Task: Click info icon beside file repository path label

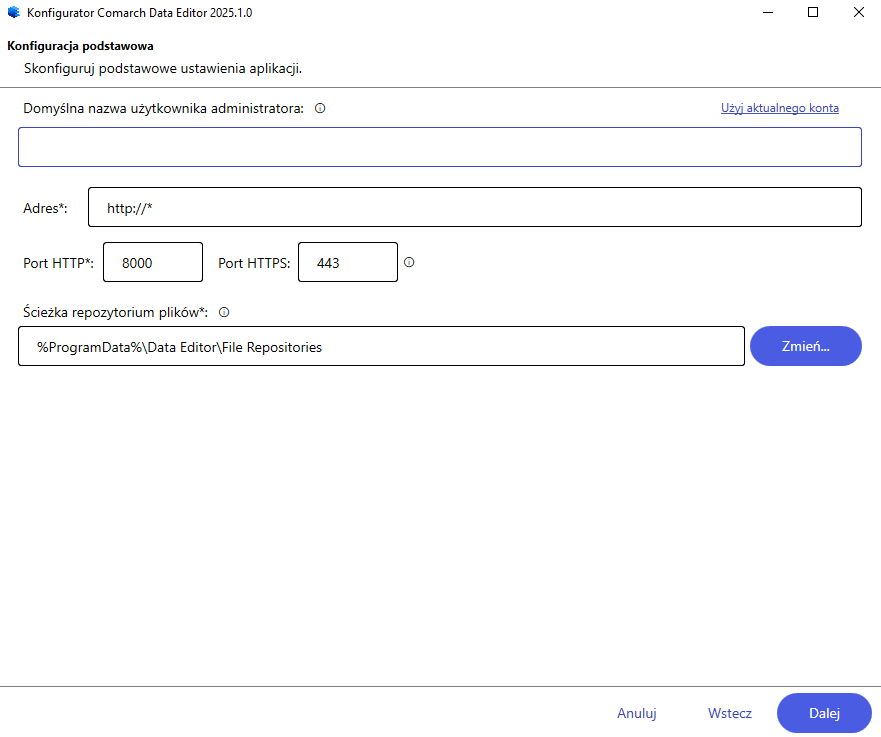Action: tap(224, 312)
